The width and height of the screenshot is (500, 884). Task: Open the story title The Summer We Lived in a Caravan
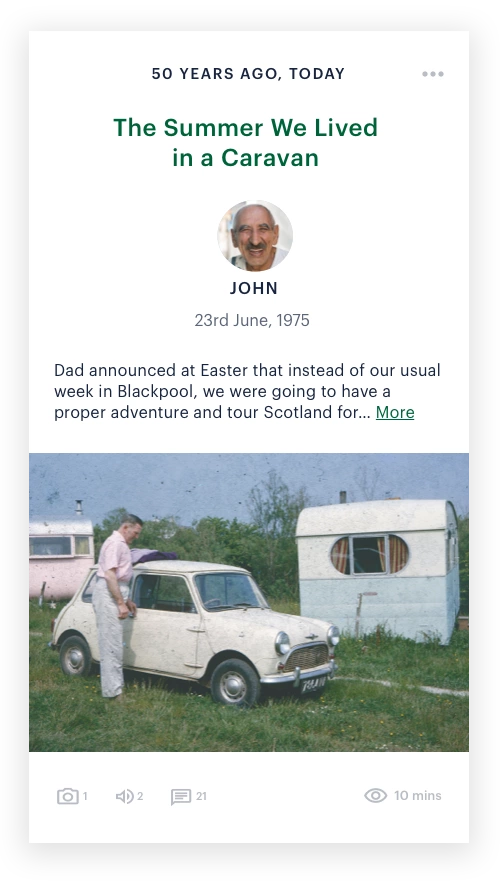tap(245, 143)
